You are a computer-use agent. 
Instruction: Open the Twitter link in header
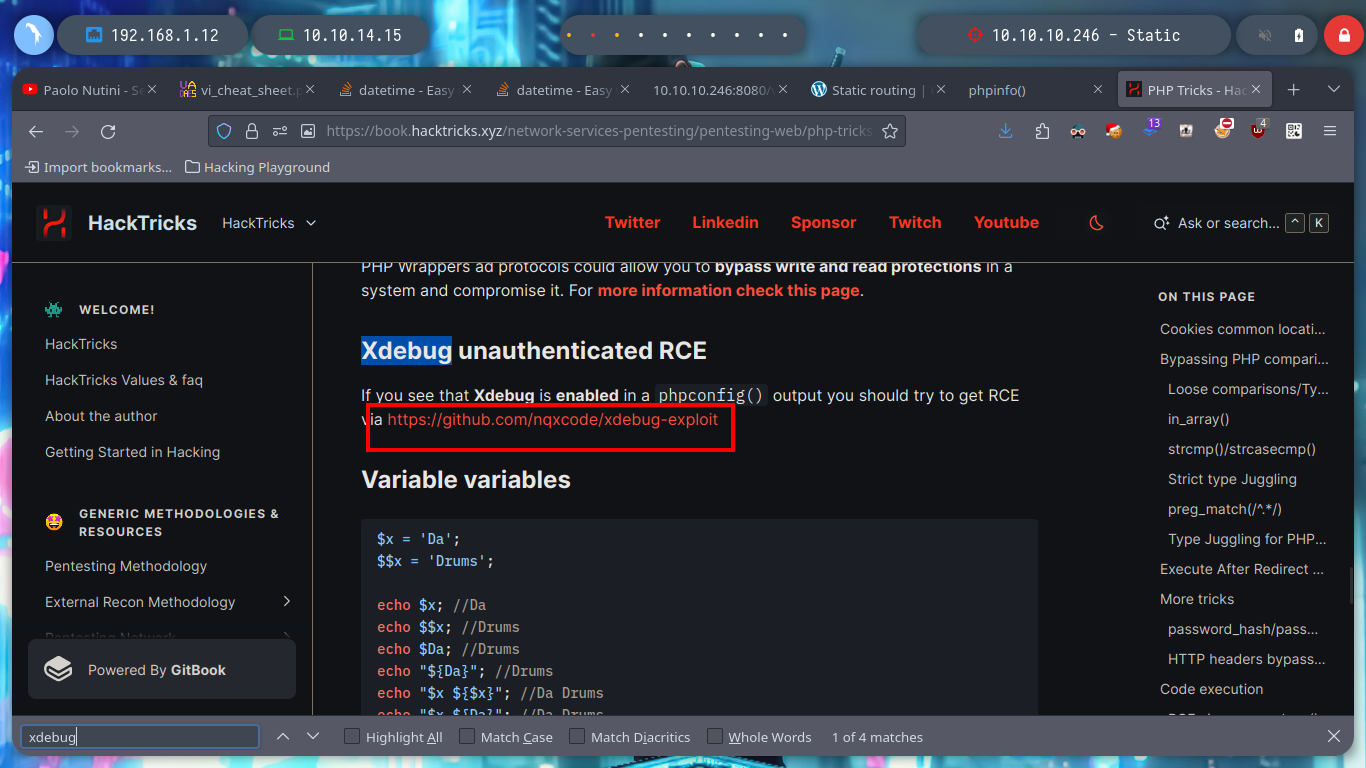point(632,223)
